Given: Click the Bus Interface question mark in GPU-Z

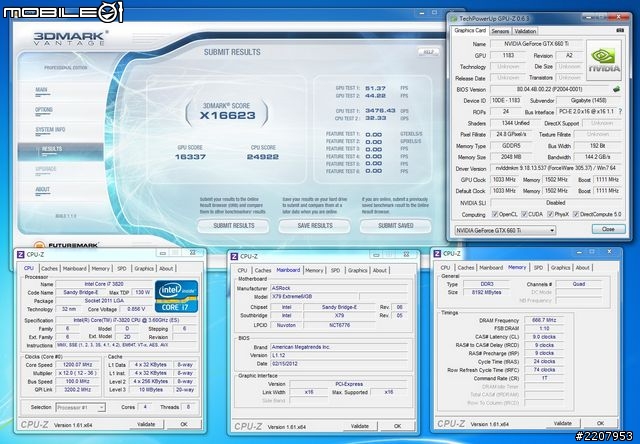Looking at the screenshot, I should click(620, 111).
